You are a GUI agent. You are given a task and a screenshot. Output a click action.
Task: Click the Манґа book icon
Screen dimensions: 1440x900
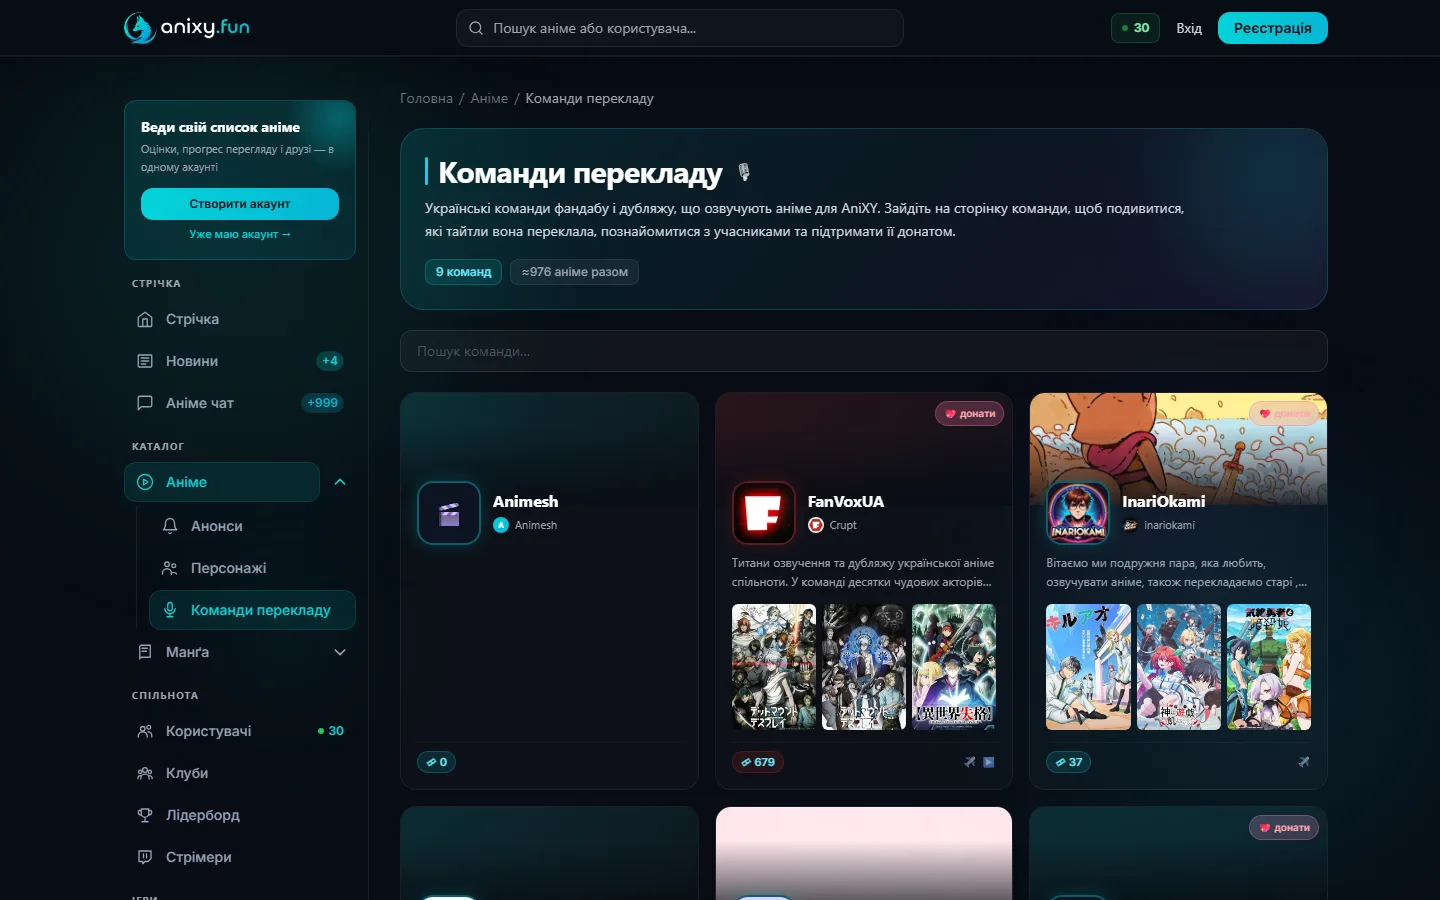point(145,652)
